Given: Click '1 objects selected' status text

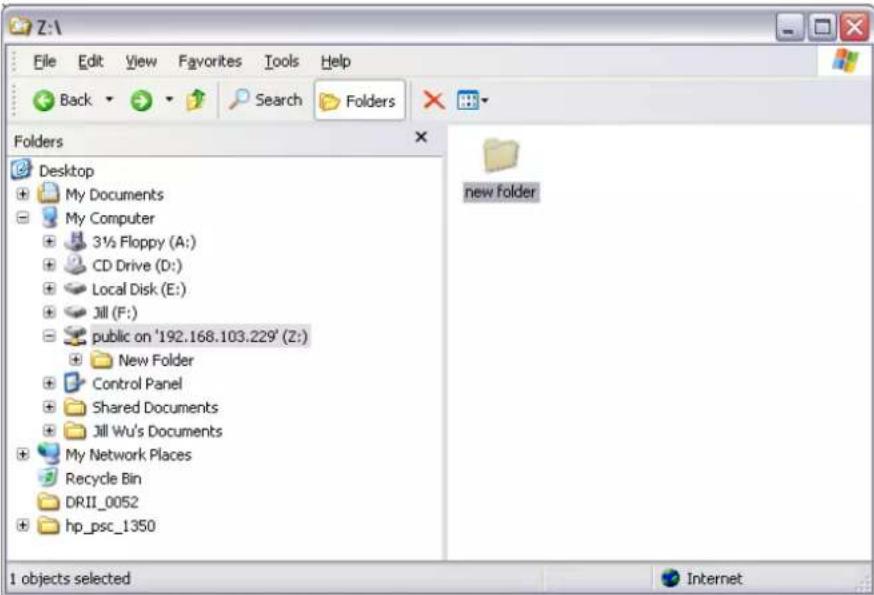Looking at the screenshot, I should 70,579.
